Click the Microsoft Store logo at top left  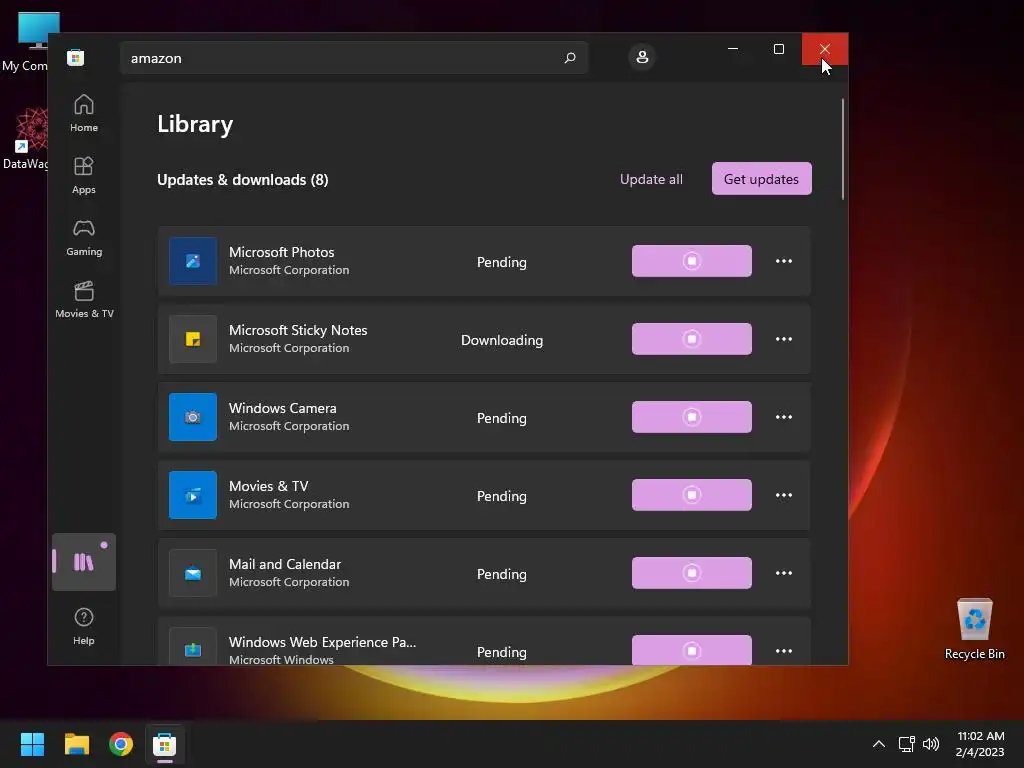pyautogui.click(x=76, y=57)
